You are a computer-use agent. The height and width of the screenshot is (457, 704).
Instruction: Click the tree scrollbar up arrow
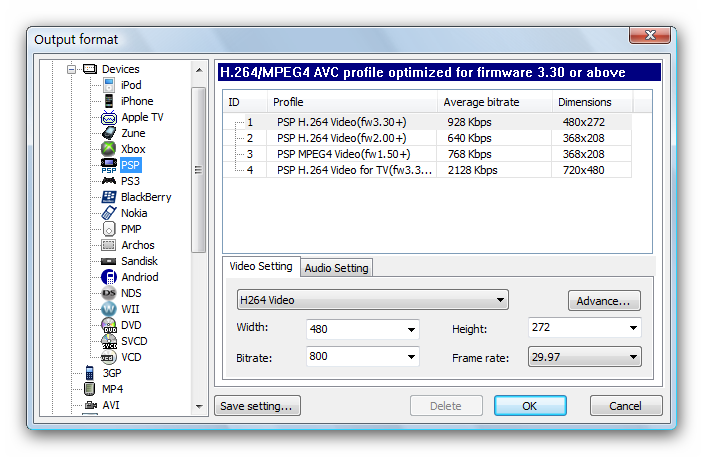click(199, 70)
